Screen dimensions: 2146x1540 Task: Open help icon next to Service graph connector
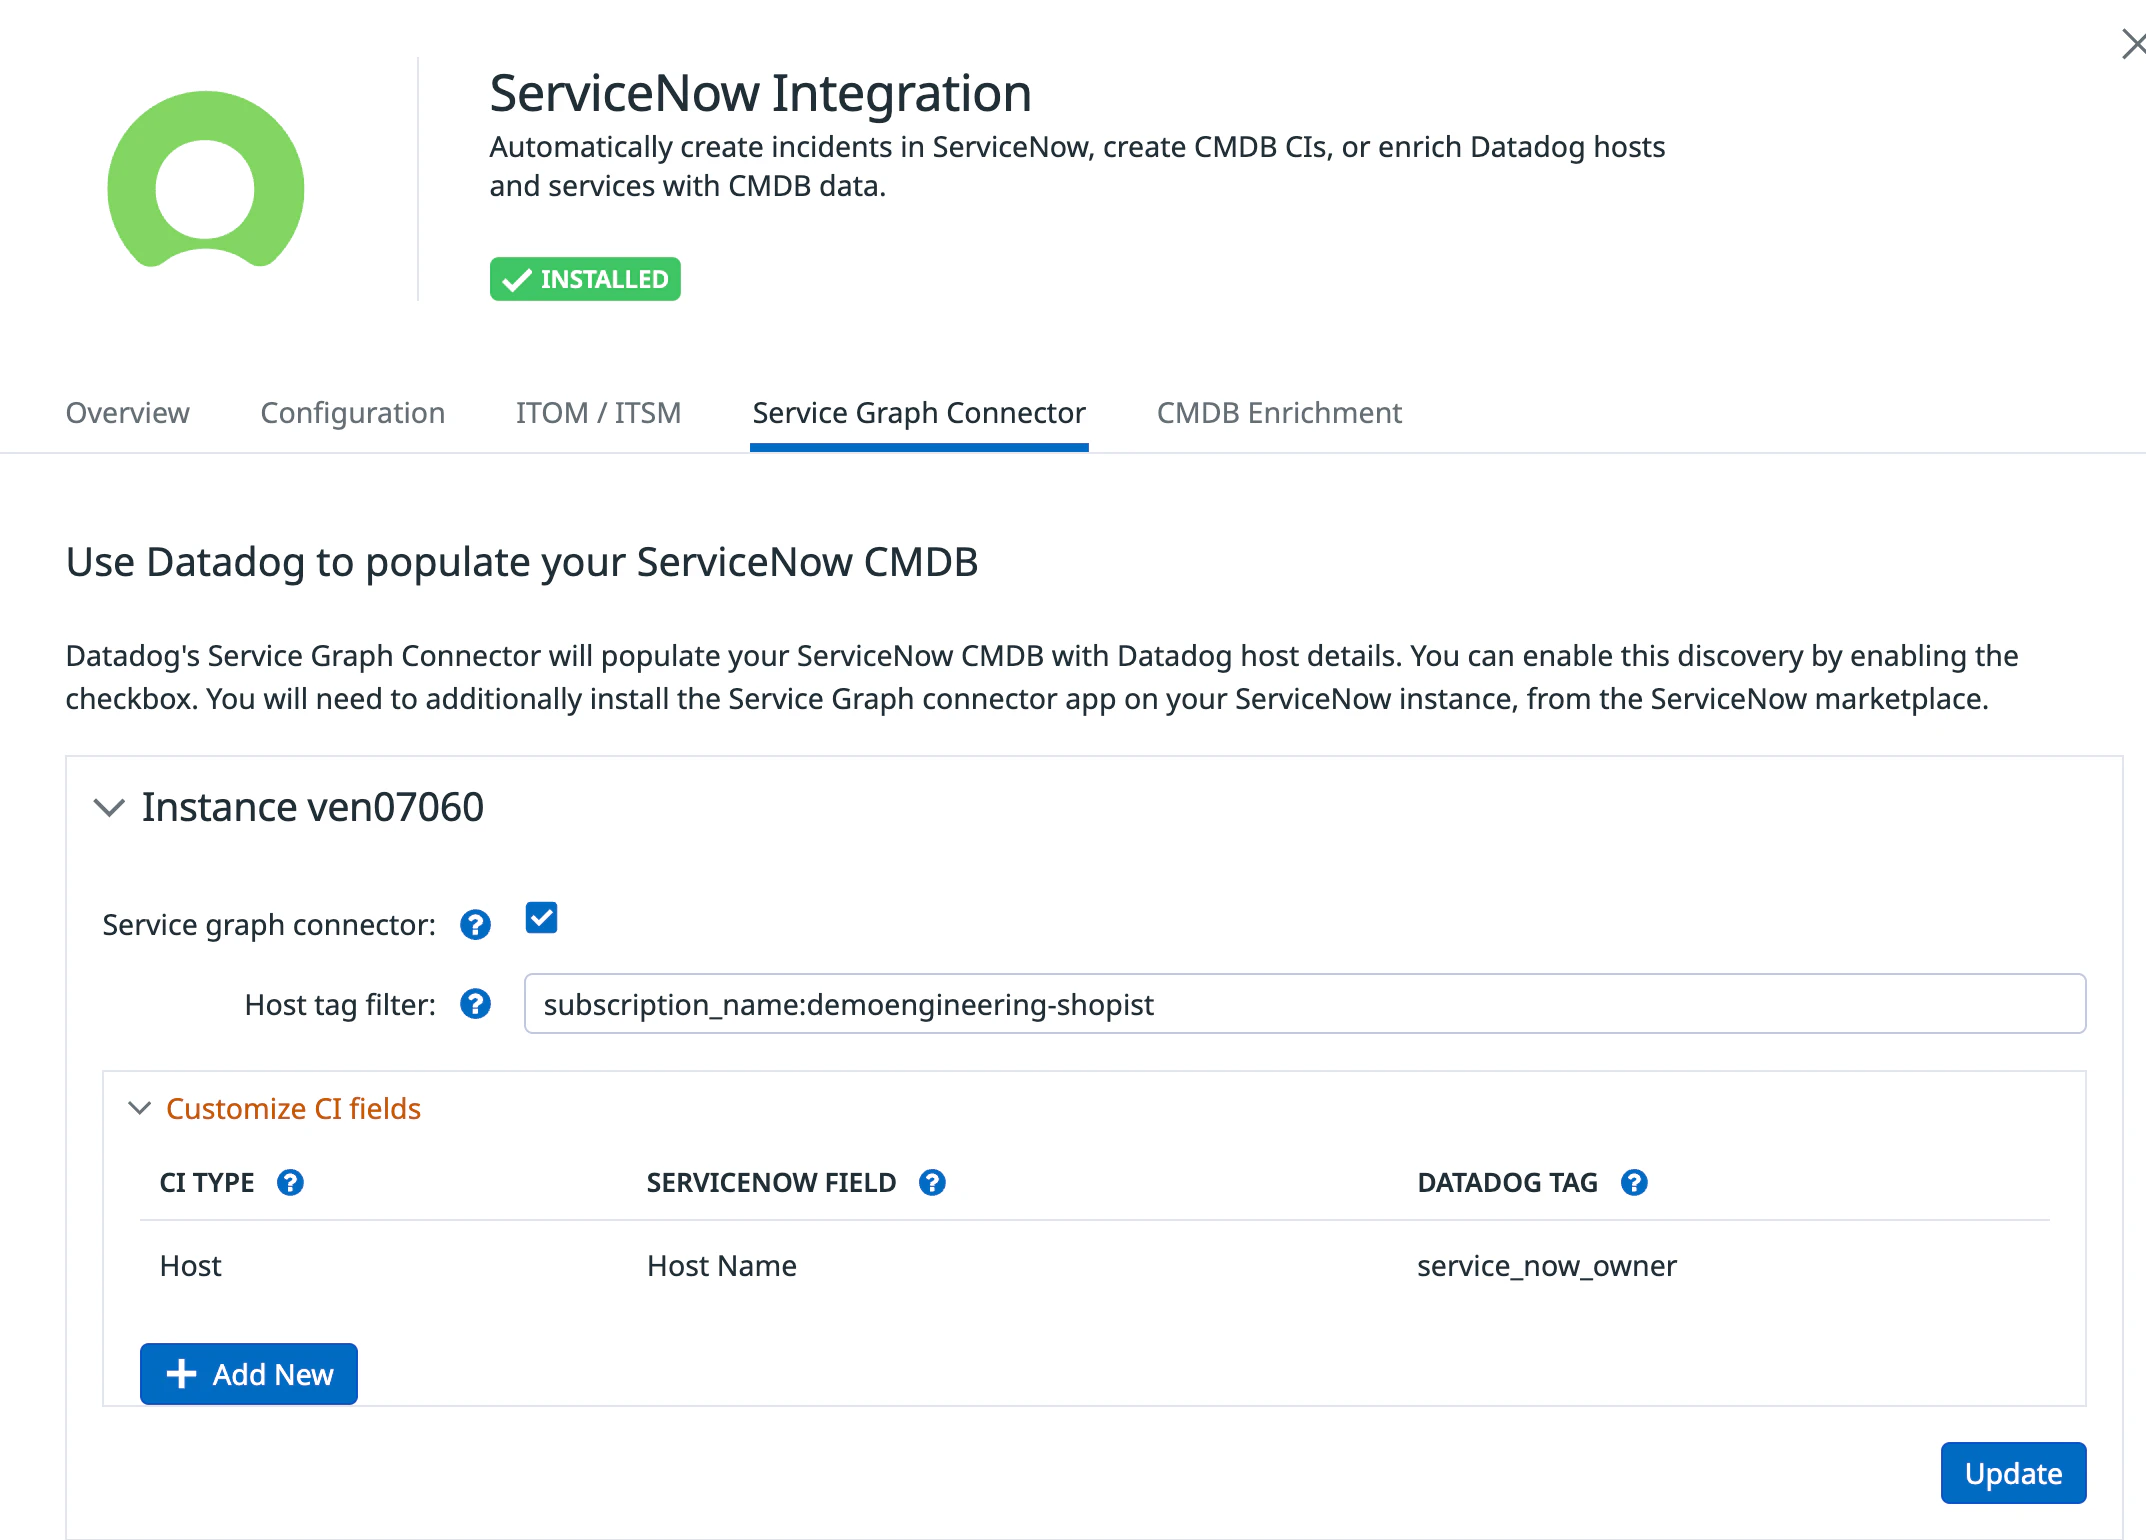(475, 925)
